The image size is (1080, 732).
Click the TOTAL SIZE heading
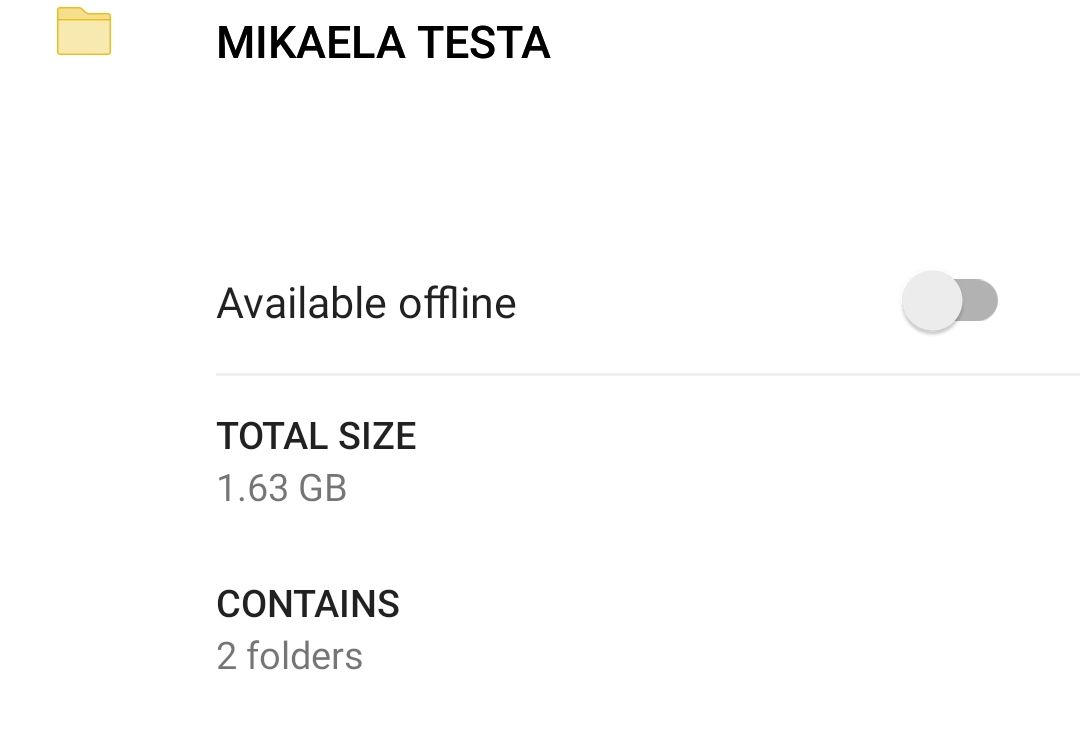pos(316,436)
